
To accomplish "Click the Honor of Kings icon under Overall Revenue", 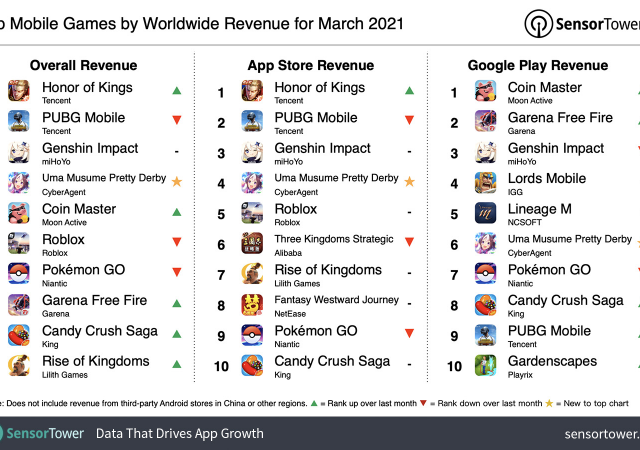I will coord(19,92).
